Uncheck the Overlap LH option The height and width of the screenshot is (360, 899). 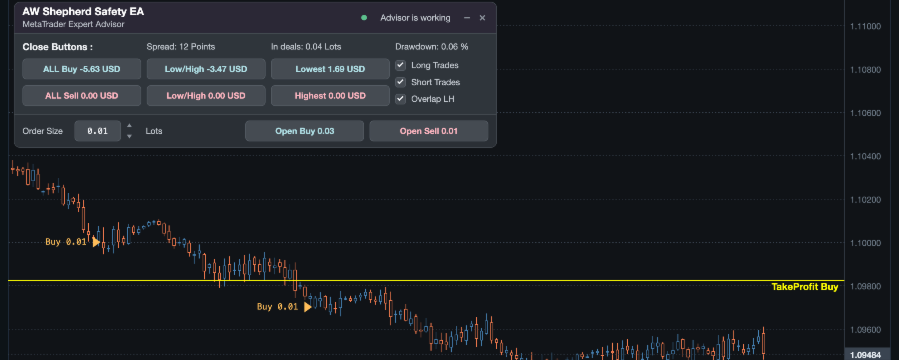pos(401,99)
